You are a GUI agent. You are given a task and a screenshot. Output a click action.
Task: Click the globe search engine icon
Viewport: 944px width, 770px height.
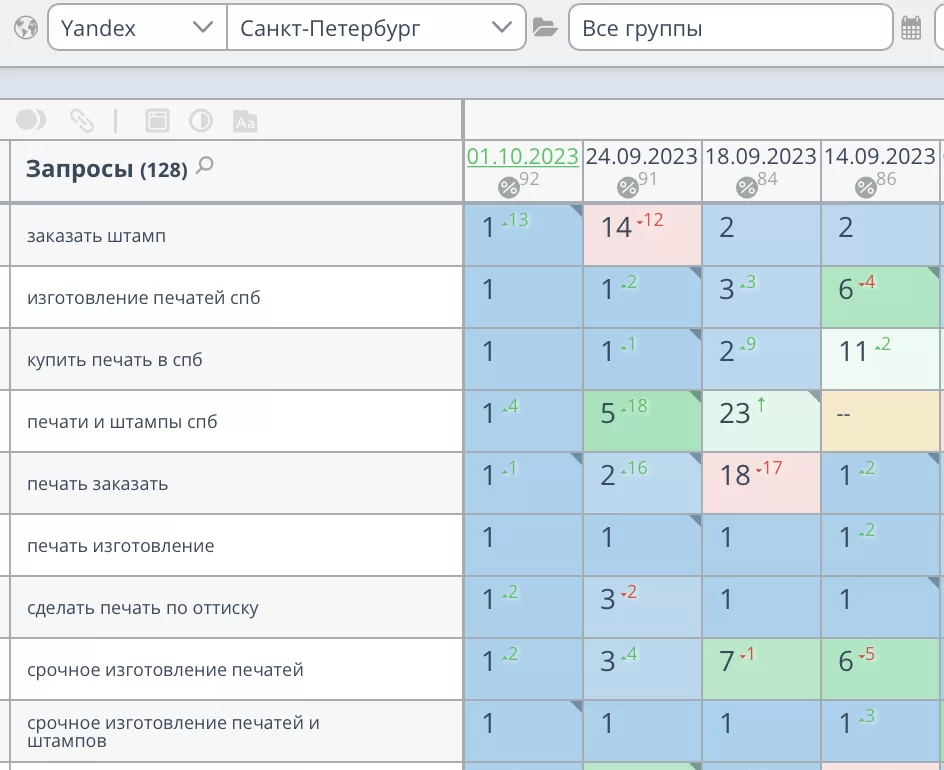[25, 28]
